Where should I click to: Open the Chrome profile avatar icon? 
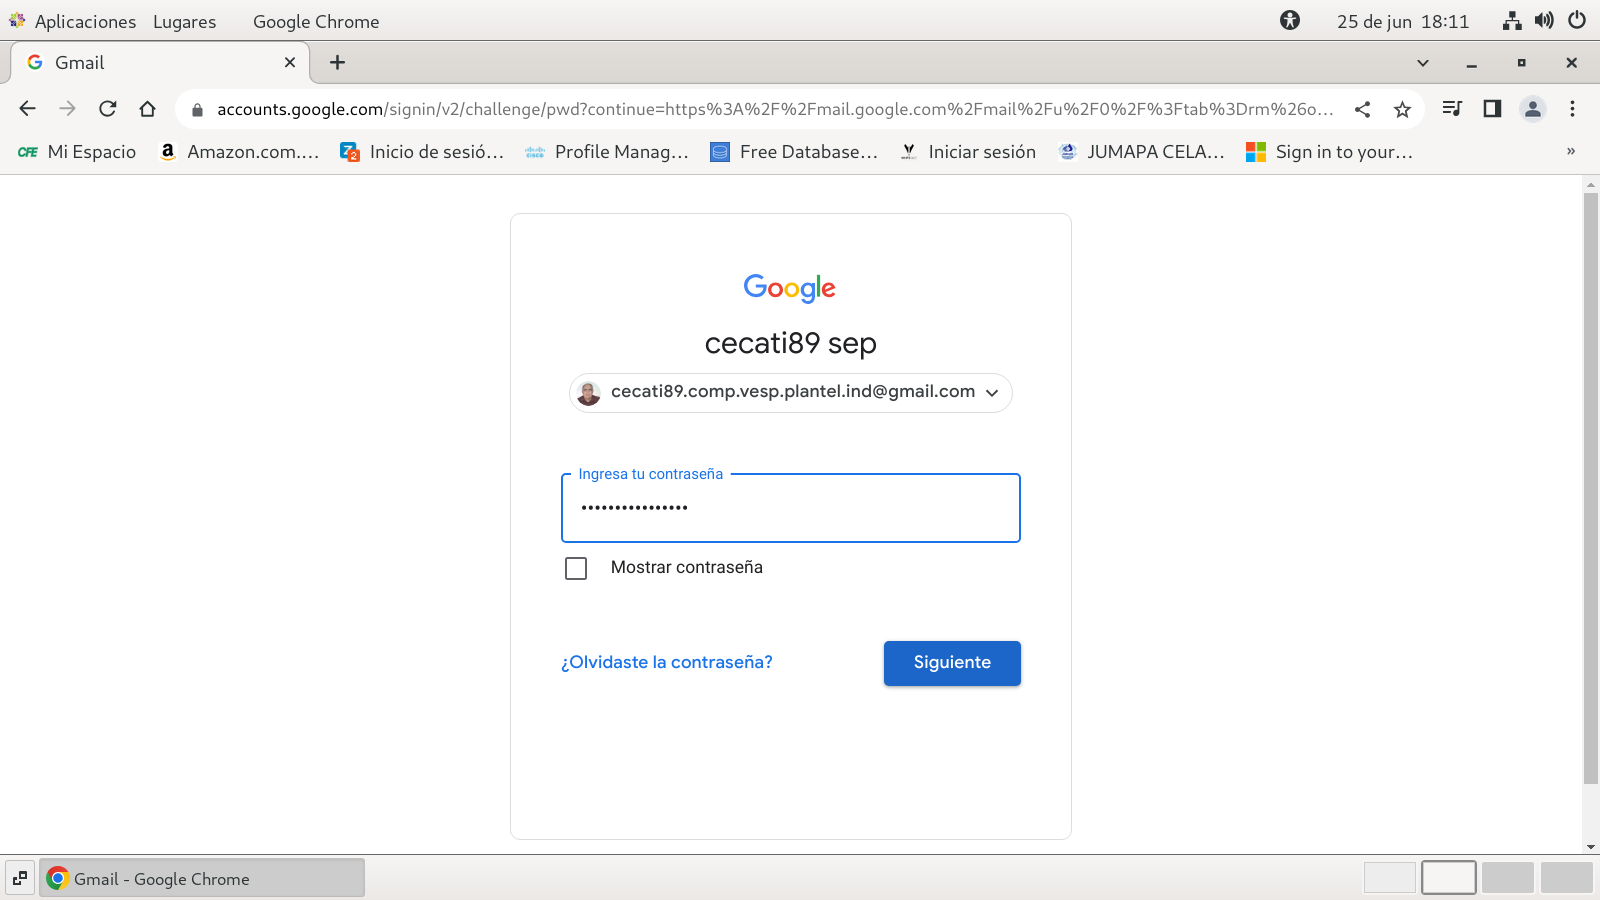pos(1532,109)
